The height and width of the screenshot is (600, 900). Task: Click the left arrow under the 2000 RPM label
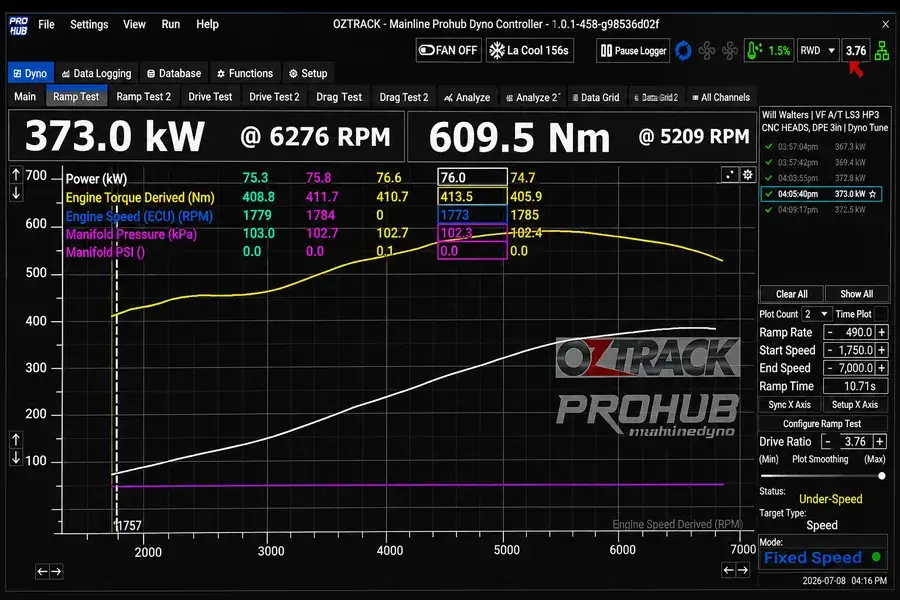[x=42, y=571]
